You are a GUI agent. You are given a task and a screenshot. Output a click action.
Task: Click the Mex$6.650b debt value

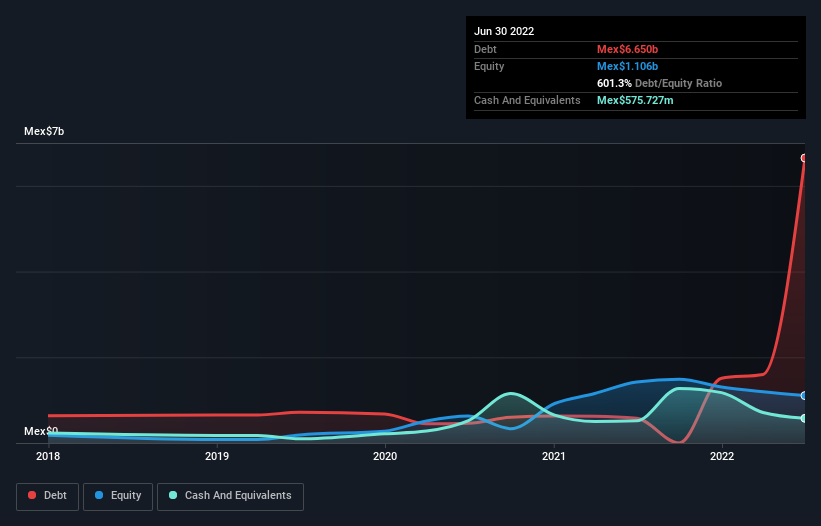[627, 49]
